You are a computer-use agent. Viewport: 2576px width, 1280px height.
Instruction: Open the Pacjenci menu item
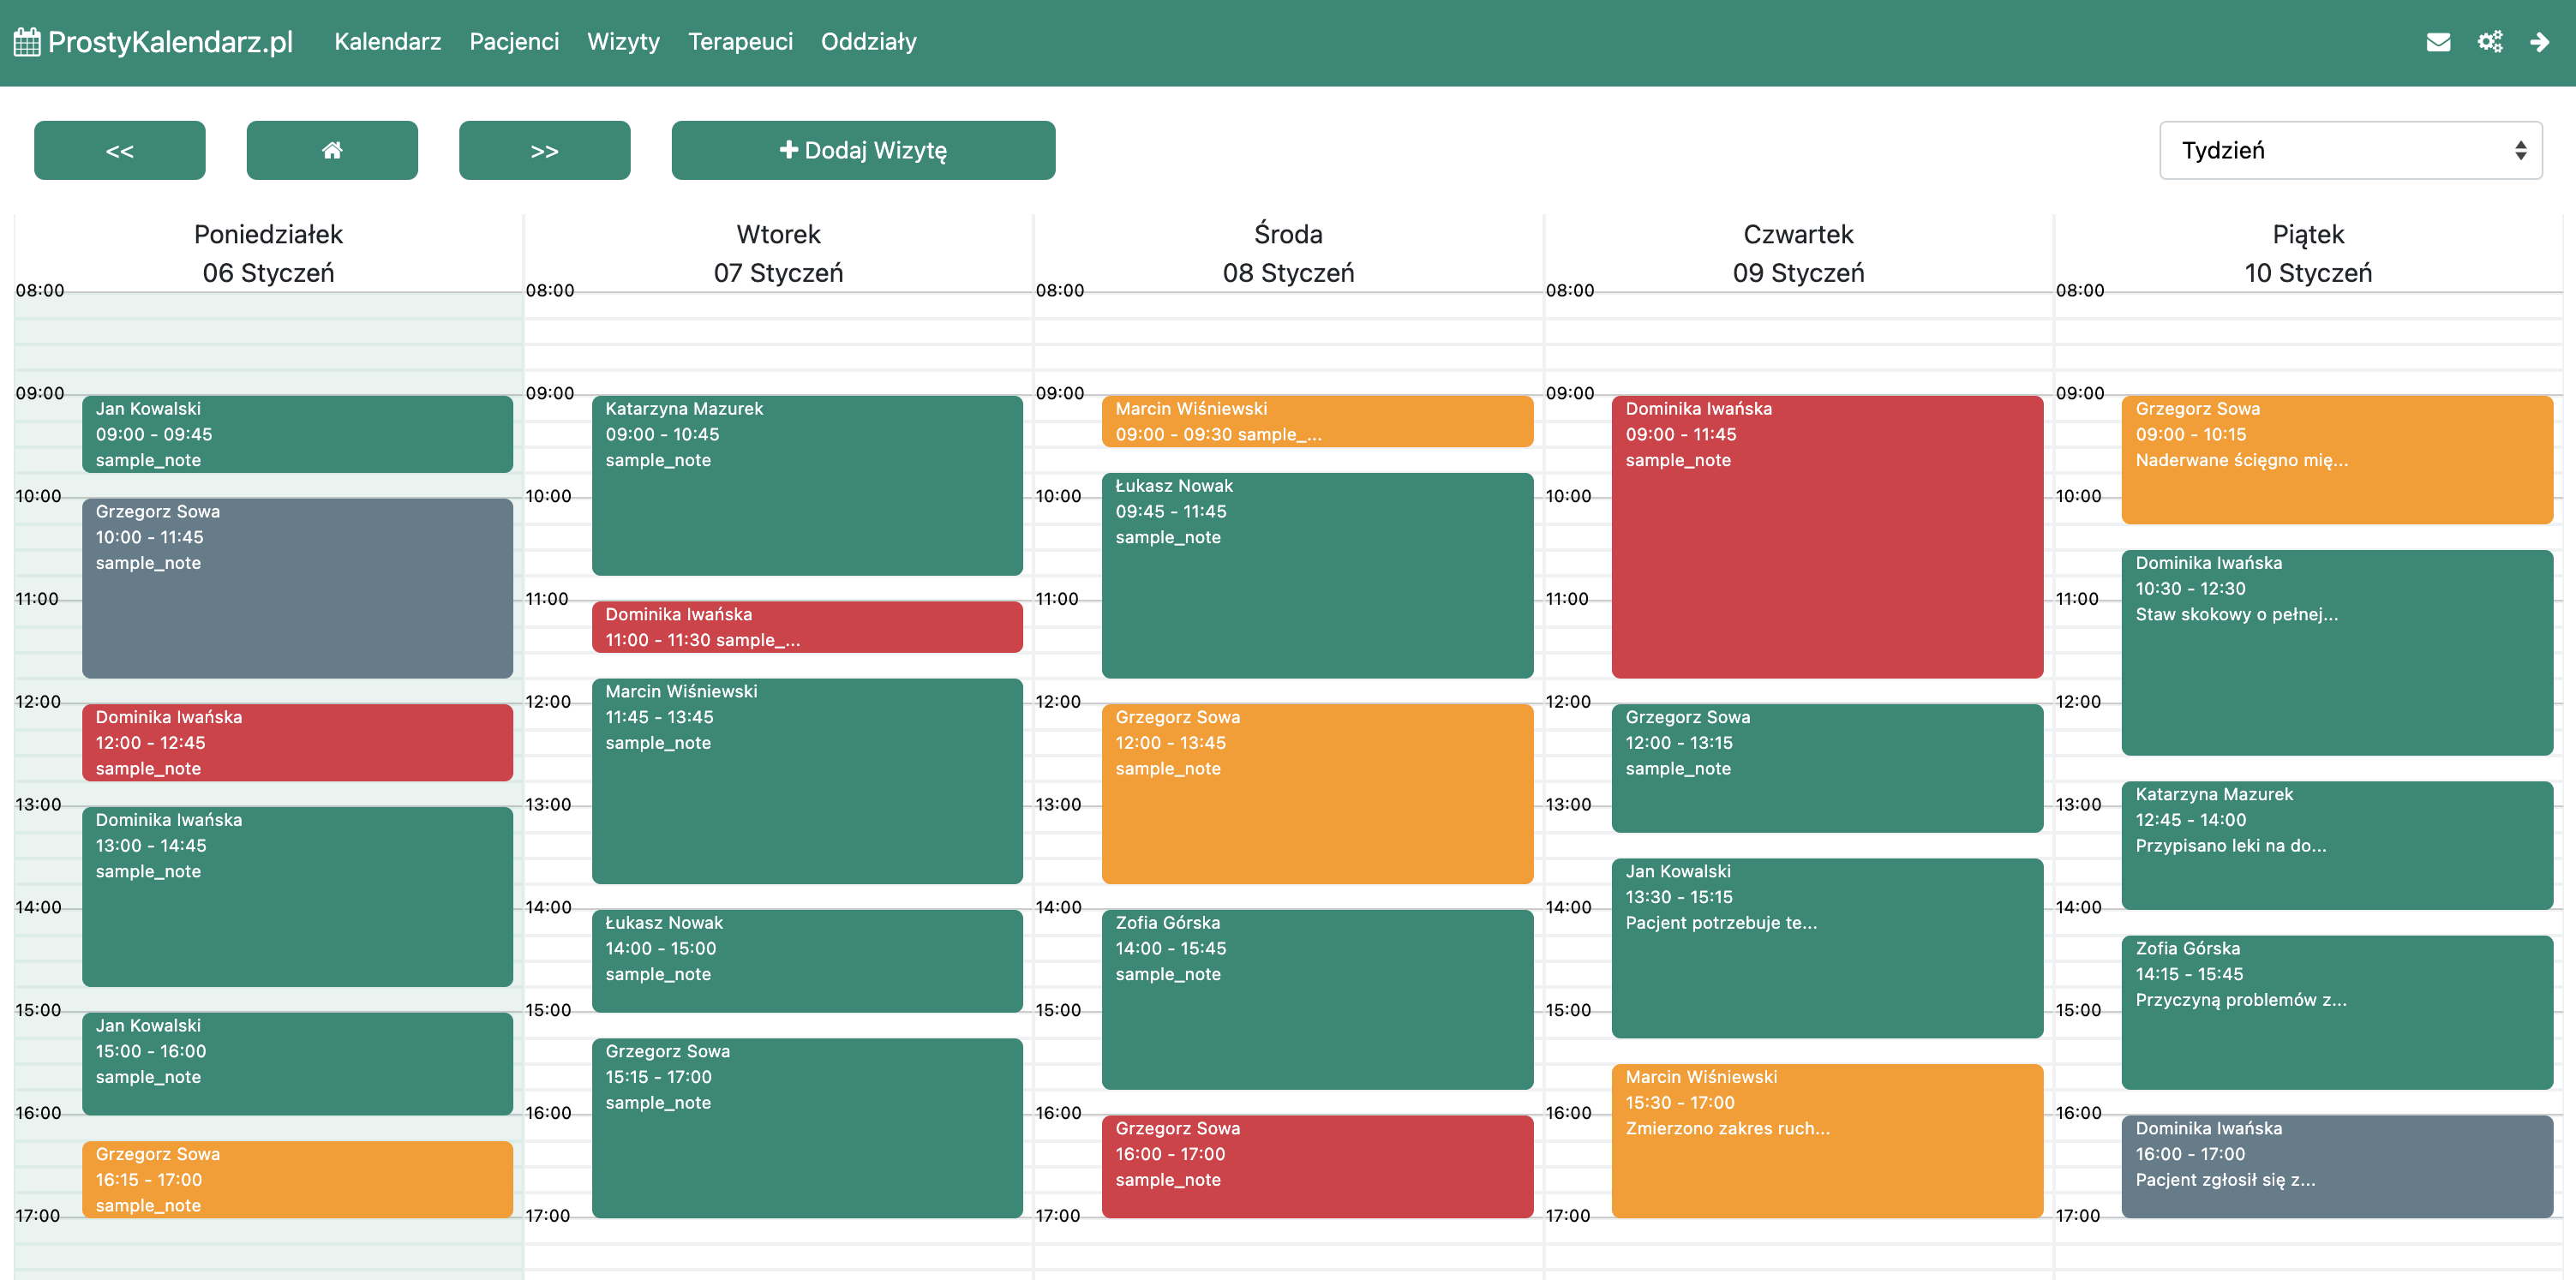tap(514, 42)
